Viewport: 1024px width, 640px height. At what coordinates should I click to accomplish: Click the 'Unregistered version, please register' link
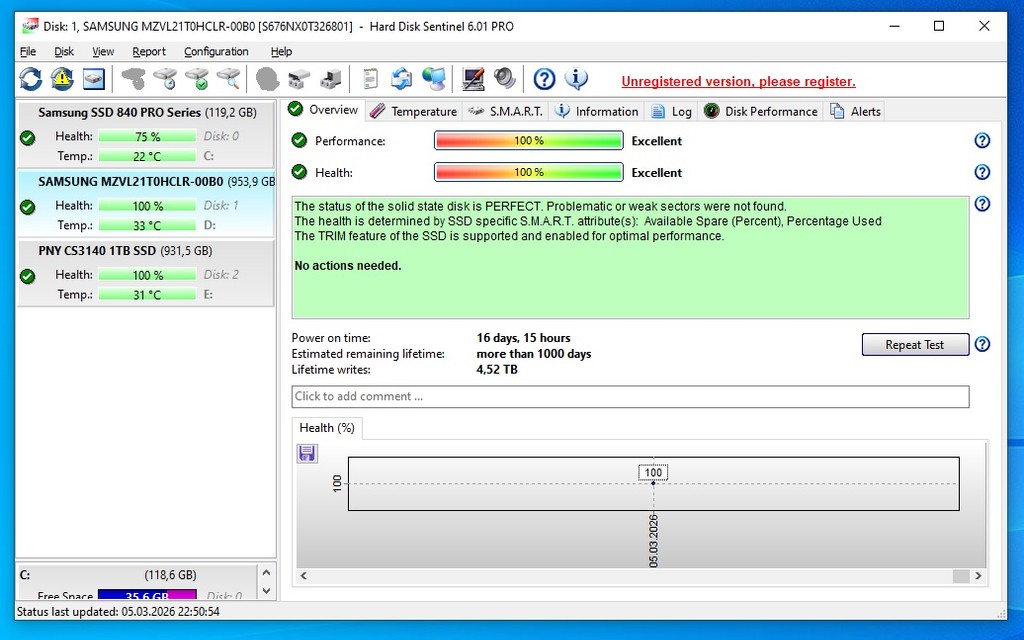(738, 82)
